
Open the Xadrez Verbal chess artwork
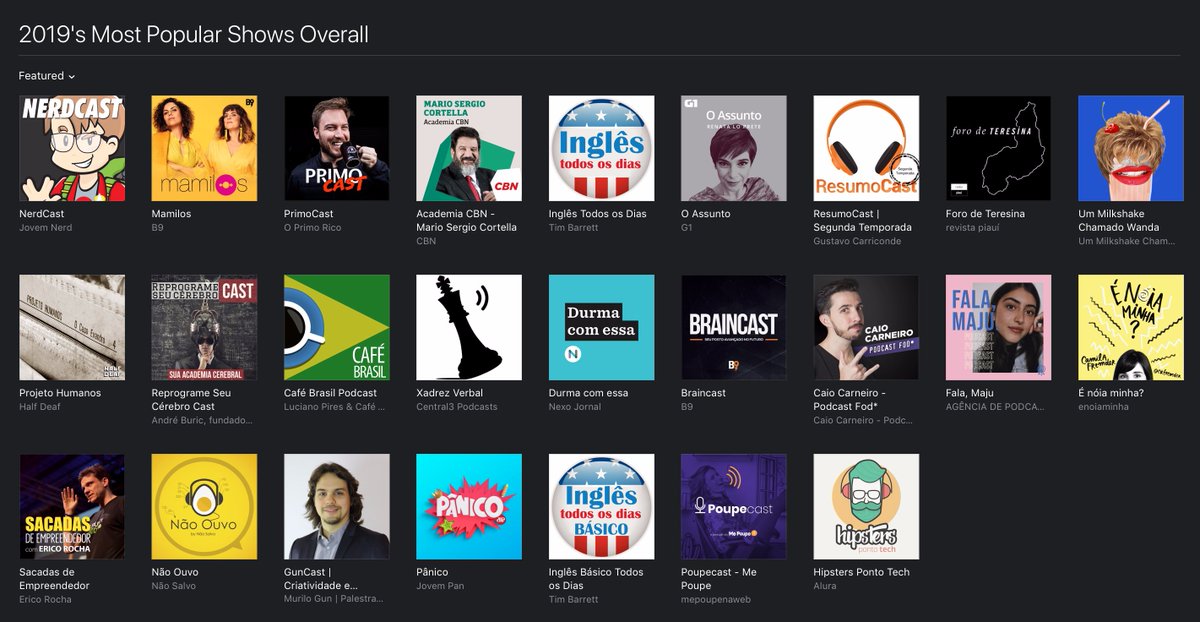point(469,328)
